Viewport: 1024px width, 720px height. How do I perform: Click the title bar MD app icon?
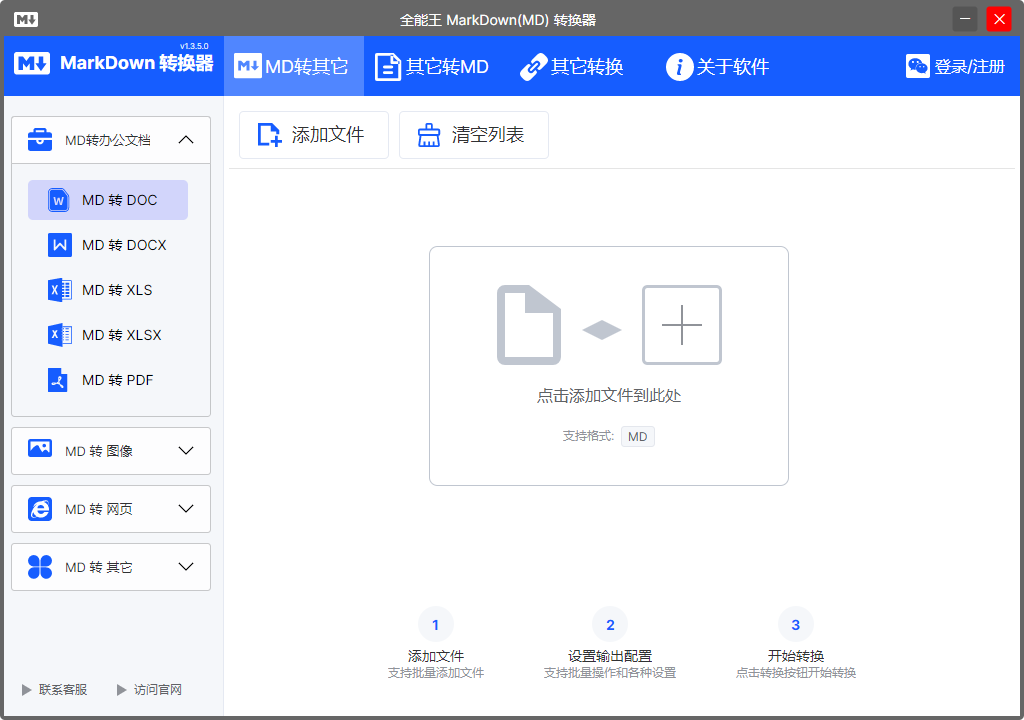pyautogui.click(x=25, y=19)
